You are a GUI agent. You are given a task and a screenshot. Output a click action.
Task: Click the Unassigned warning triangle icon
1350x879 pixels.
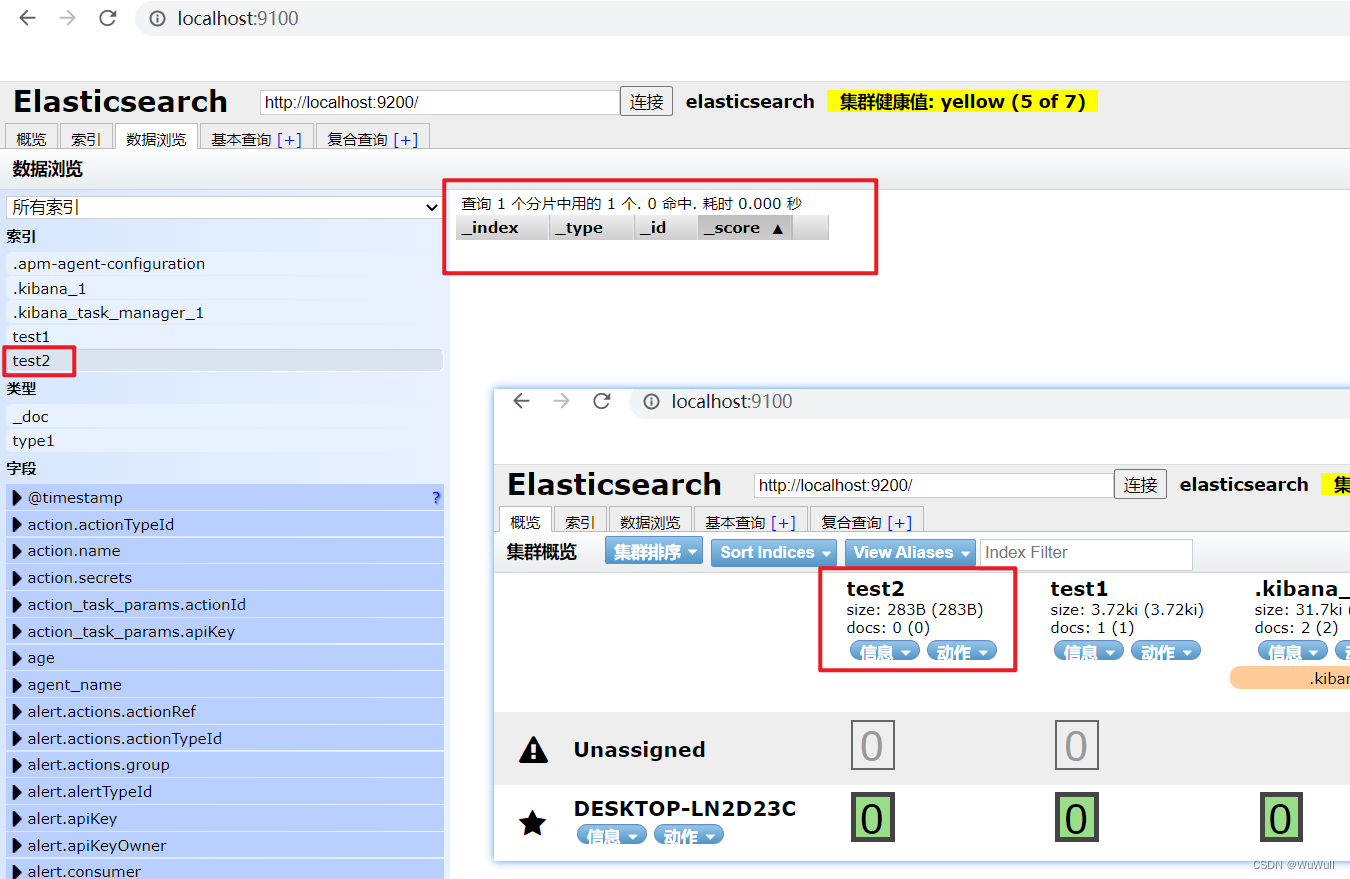pos(534,749)
